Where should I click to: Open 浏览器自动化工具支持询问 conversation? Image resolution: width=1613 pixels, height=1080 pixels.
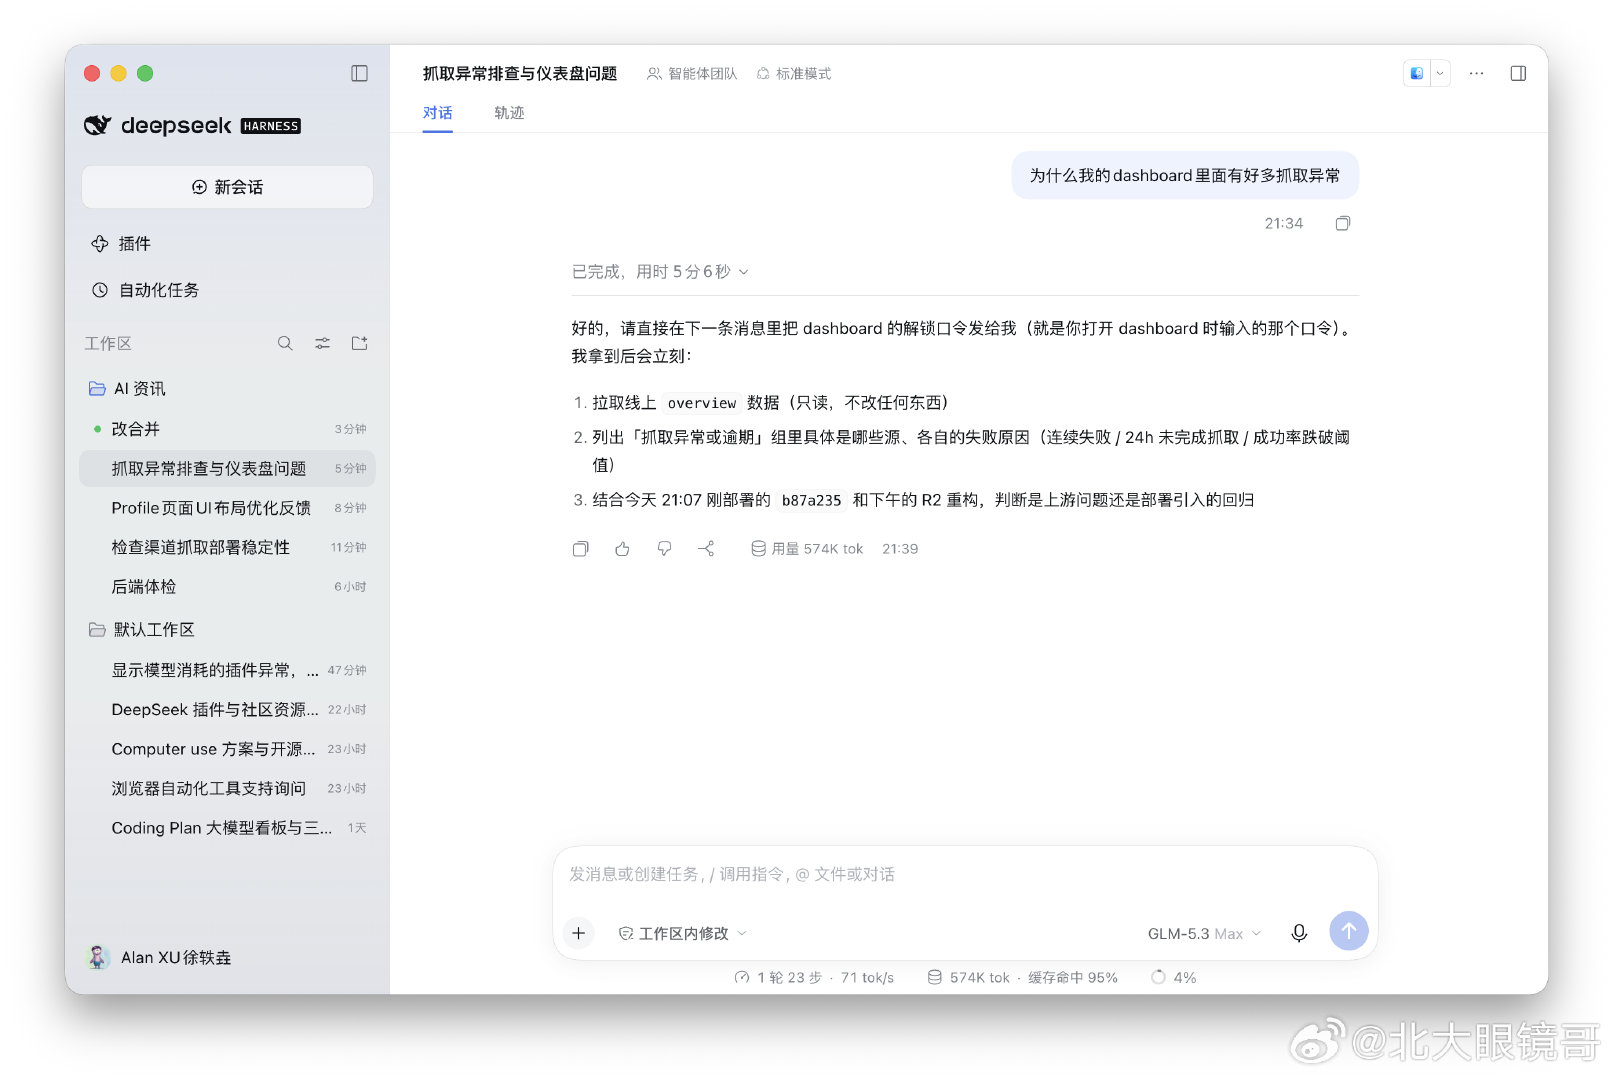[227, 788]
